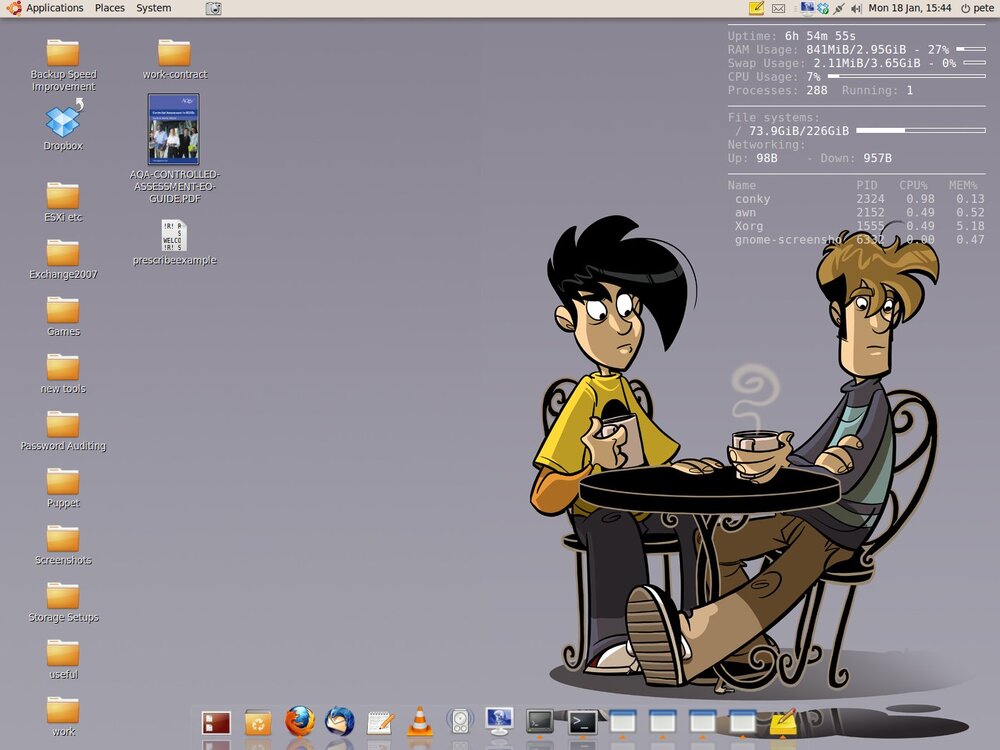Select the Screenshots folder
The height and width of the screenshot is (750, 1000).
[x=63, y=545]
